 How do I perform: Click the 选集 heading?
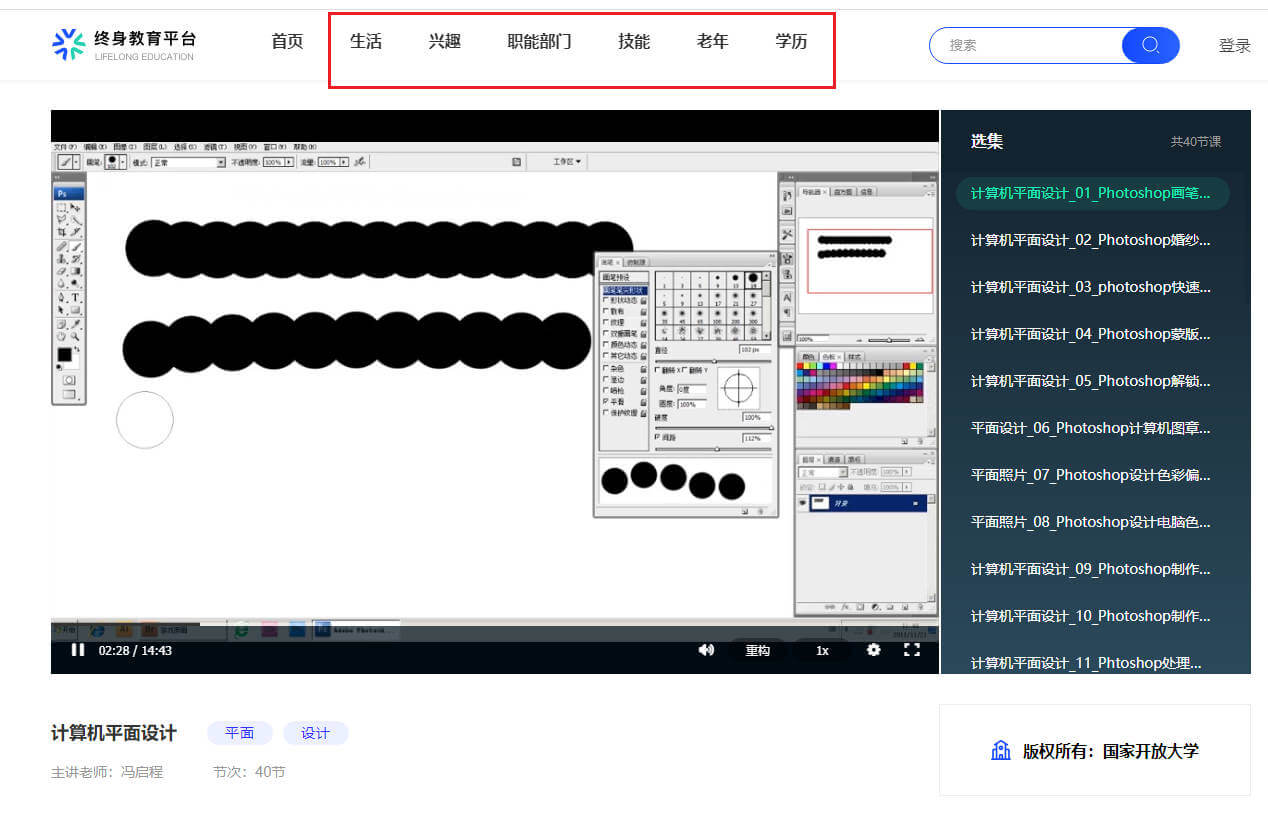987,141
